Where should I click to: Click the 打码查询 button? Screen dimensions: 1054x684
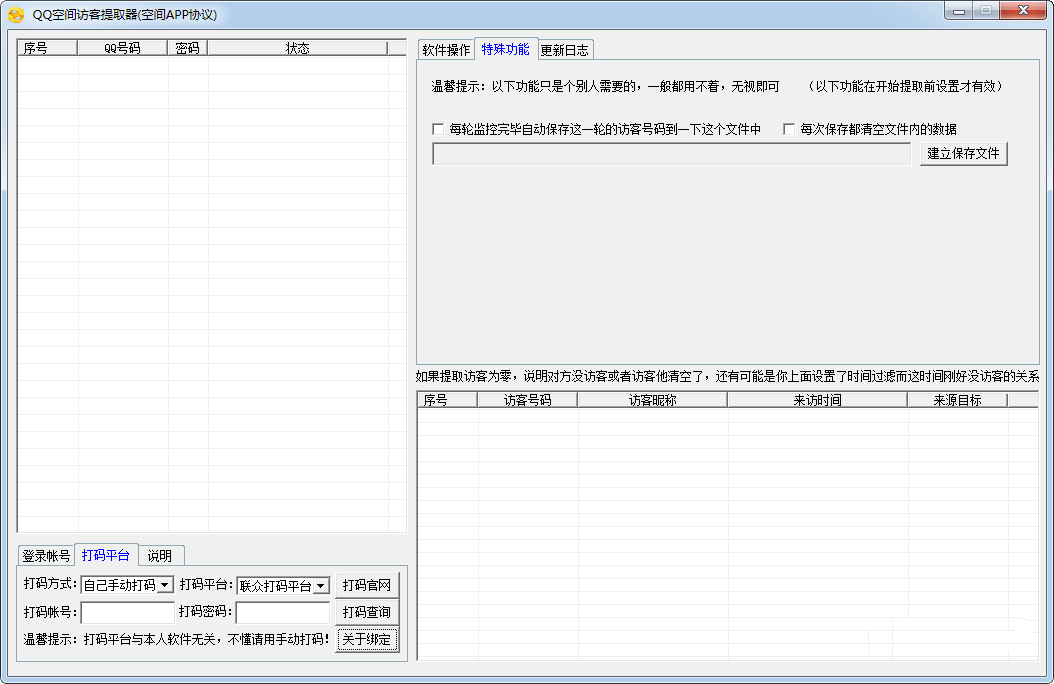click(366, 612)
